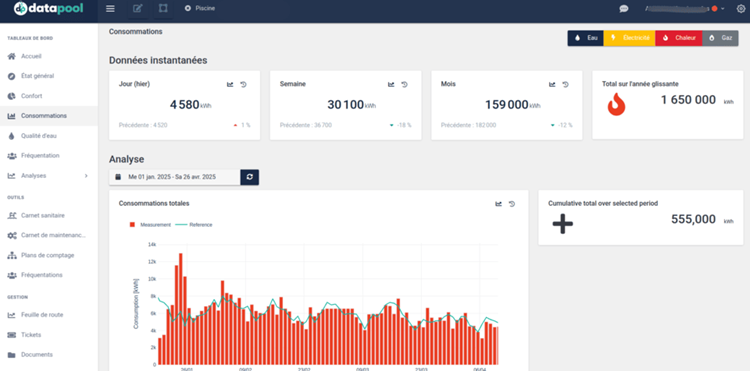Image resolution: width=750 pixels, height=371 pixels.
Task: Click the 4 580 kWh value
Action: 190,105
